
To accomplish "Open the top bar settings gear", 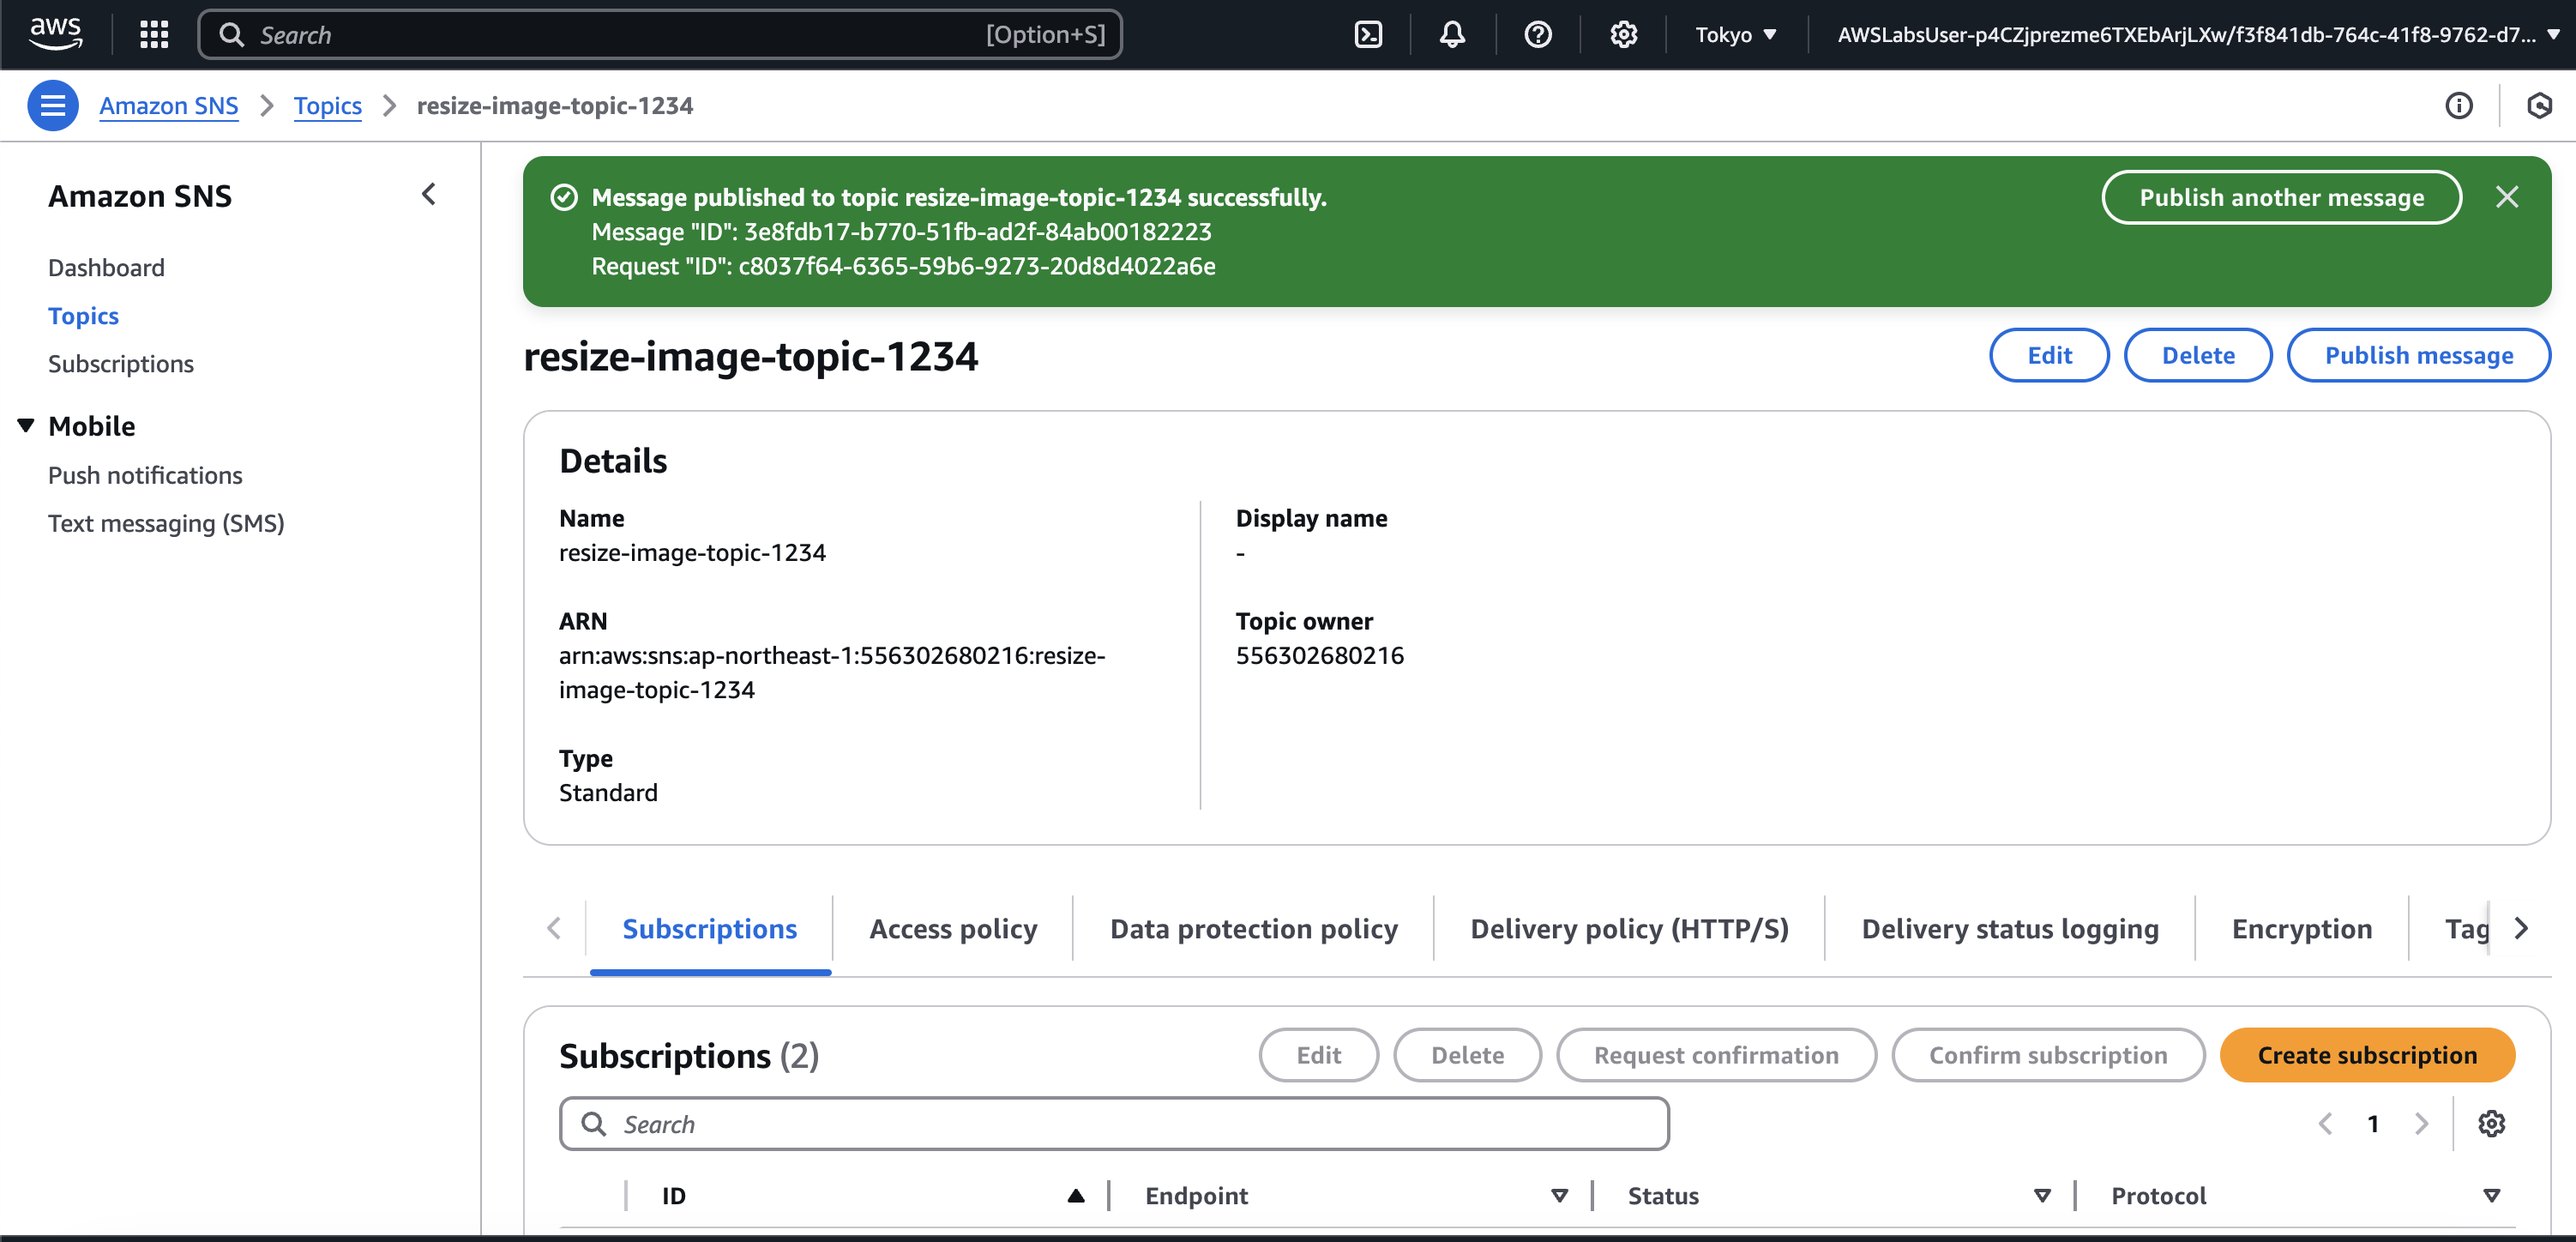I will [x=1623, y=35].
